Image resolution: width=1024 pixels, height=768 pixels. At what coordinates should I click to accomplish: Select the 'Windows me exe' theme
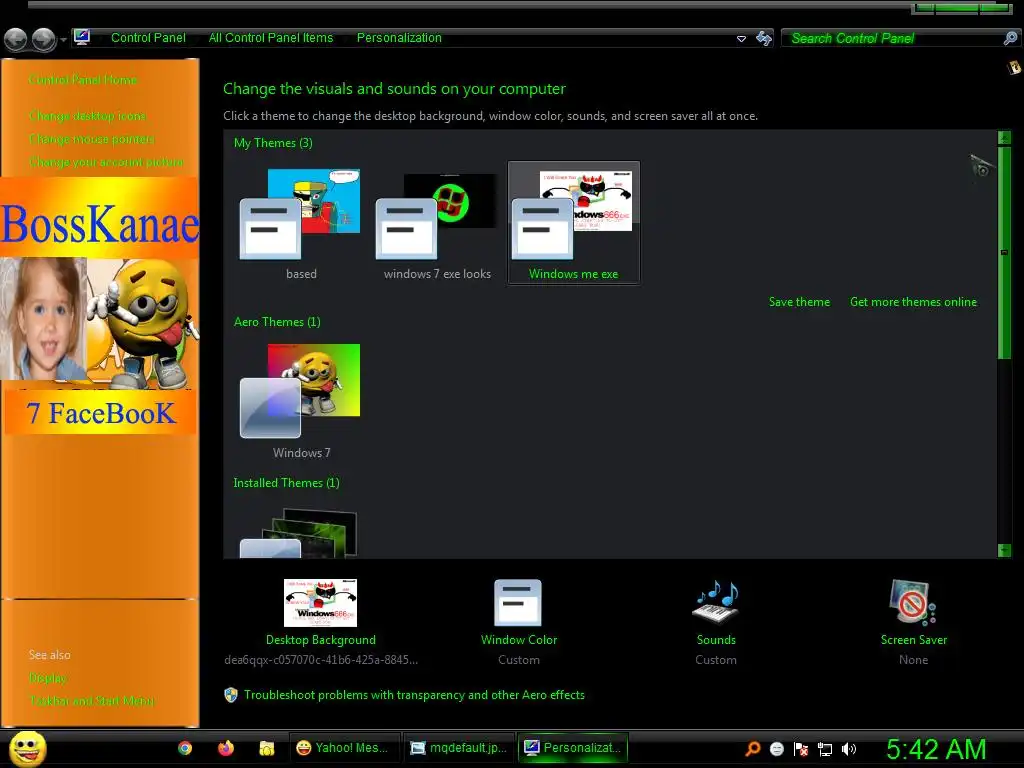573,223
